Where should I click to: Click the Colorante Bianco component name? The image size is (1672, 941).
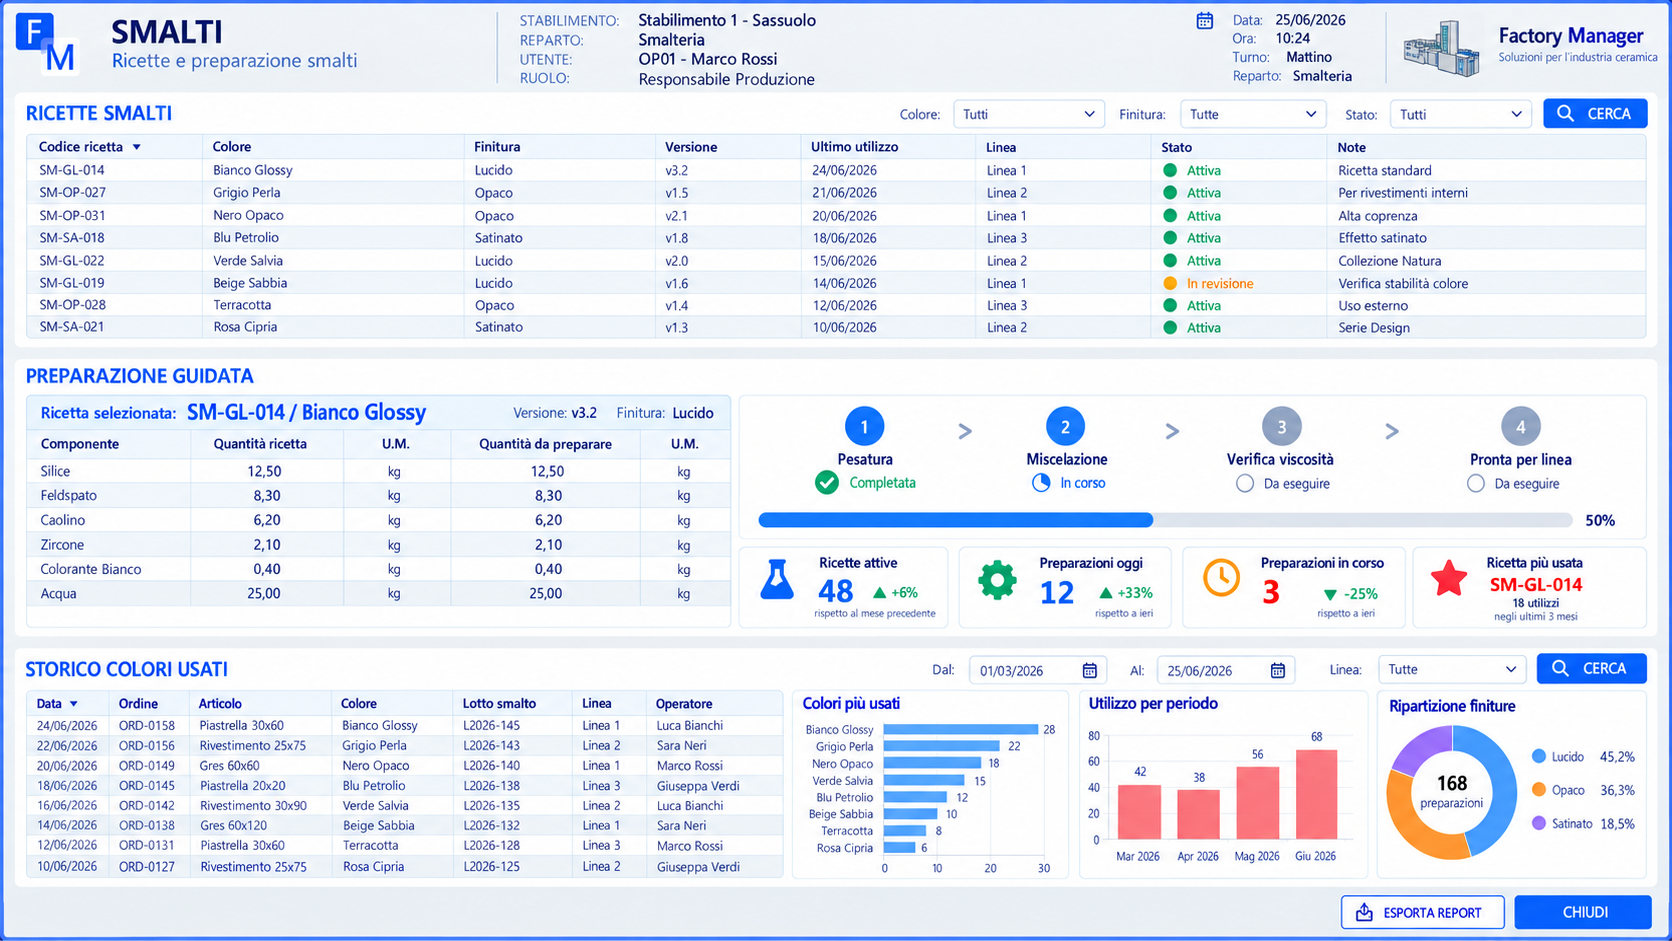tap(91, 569)
